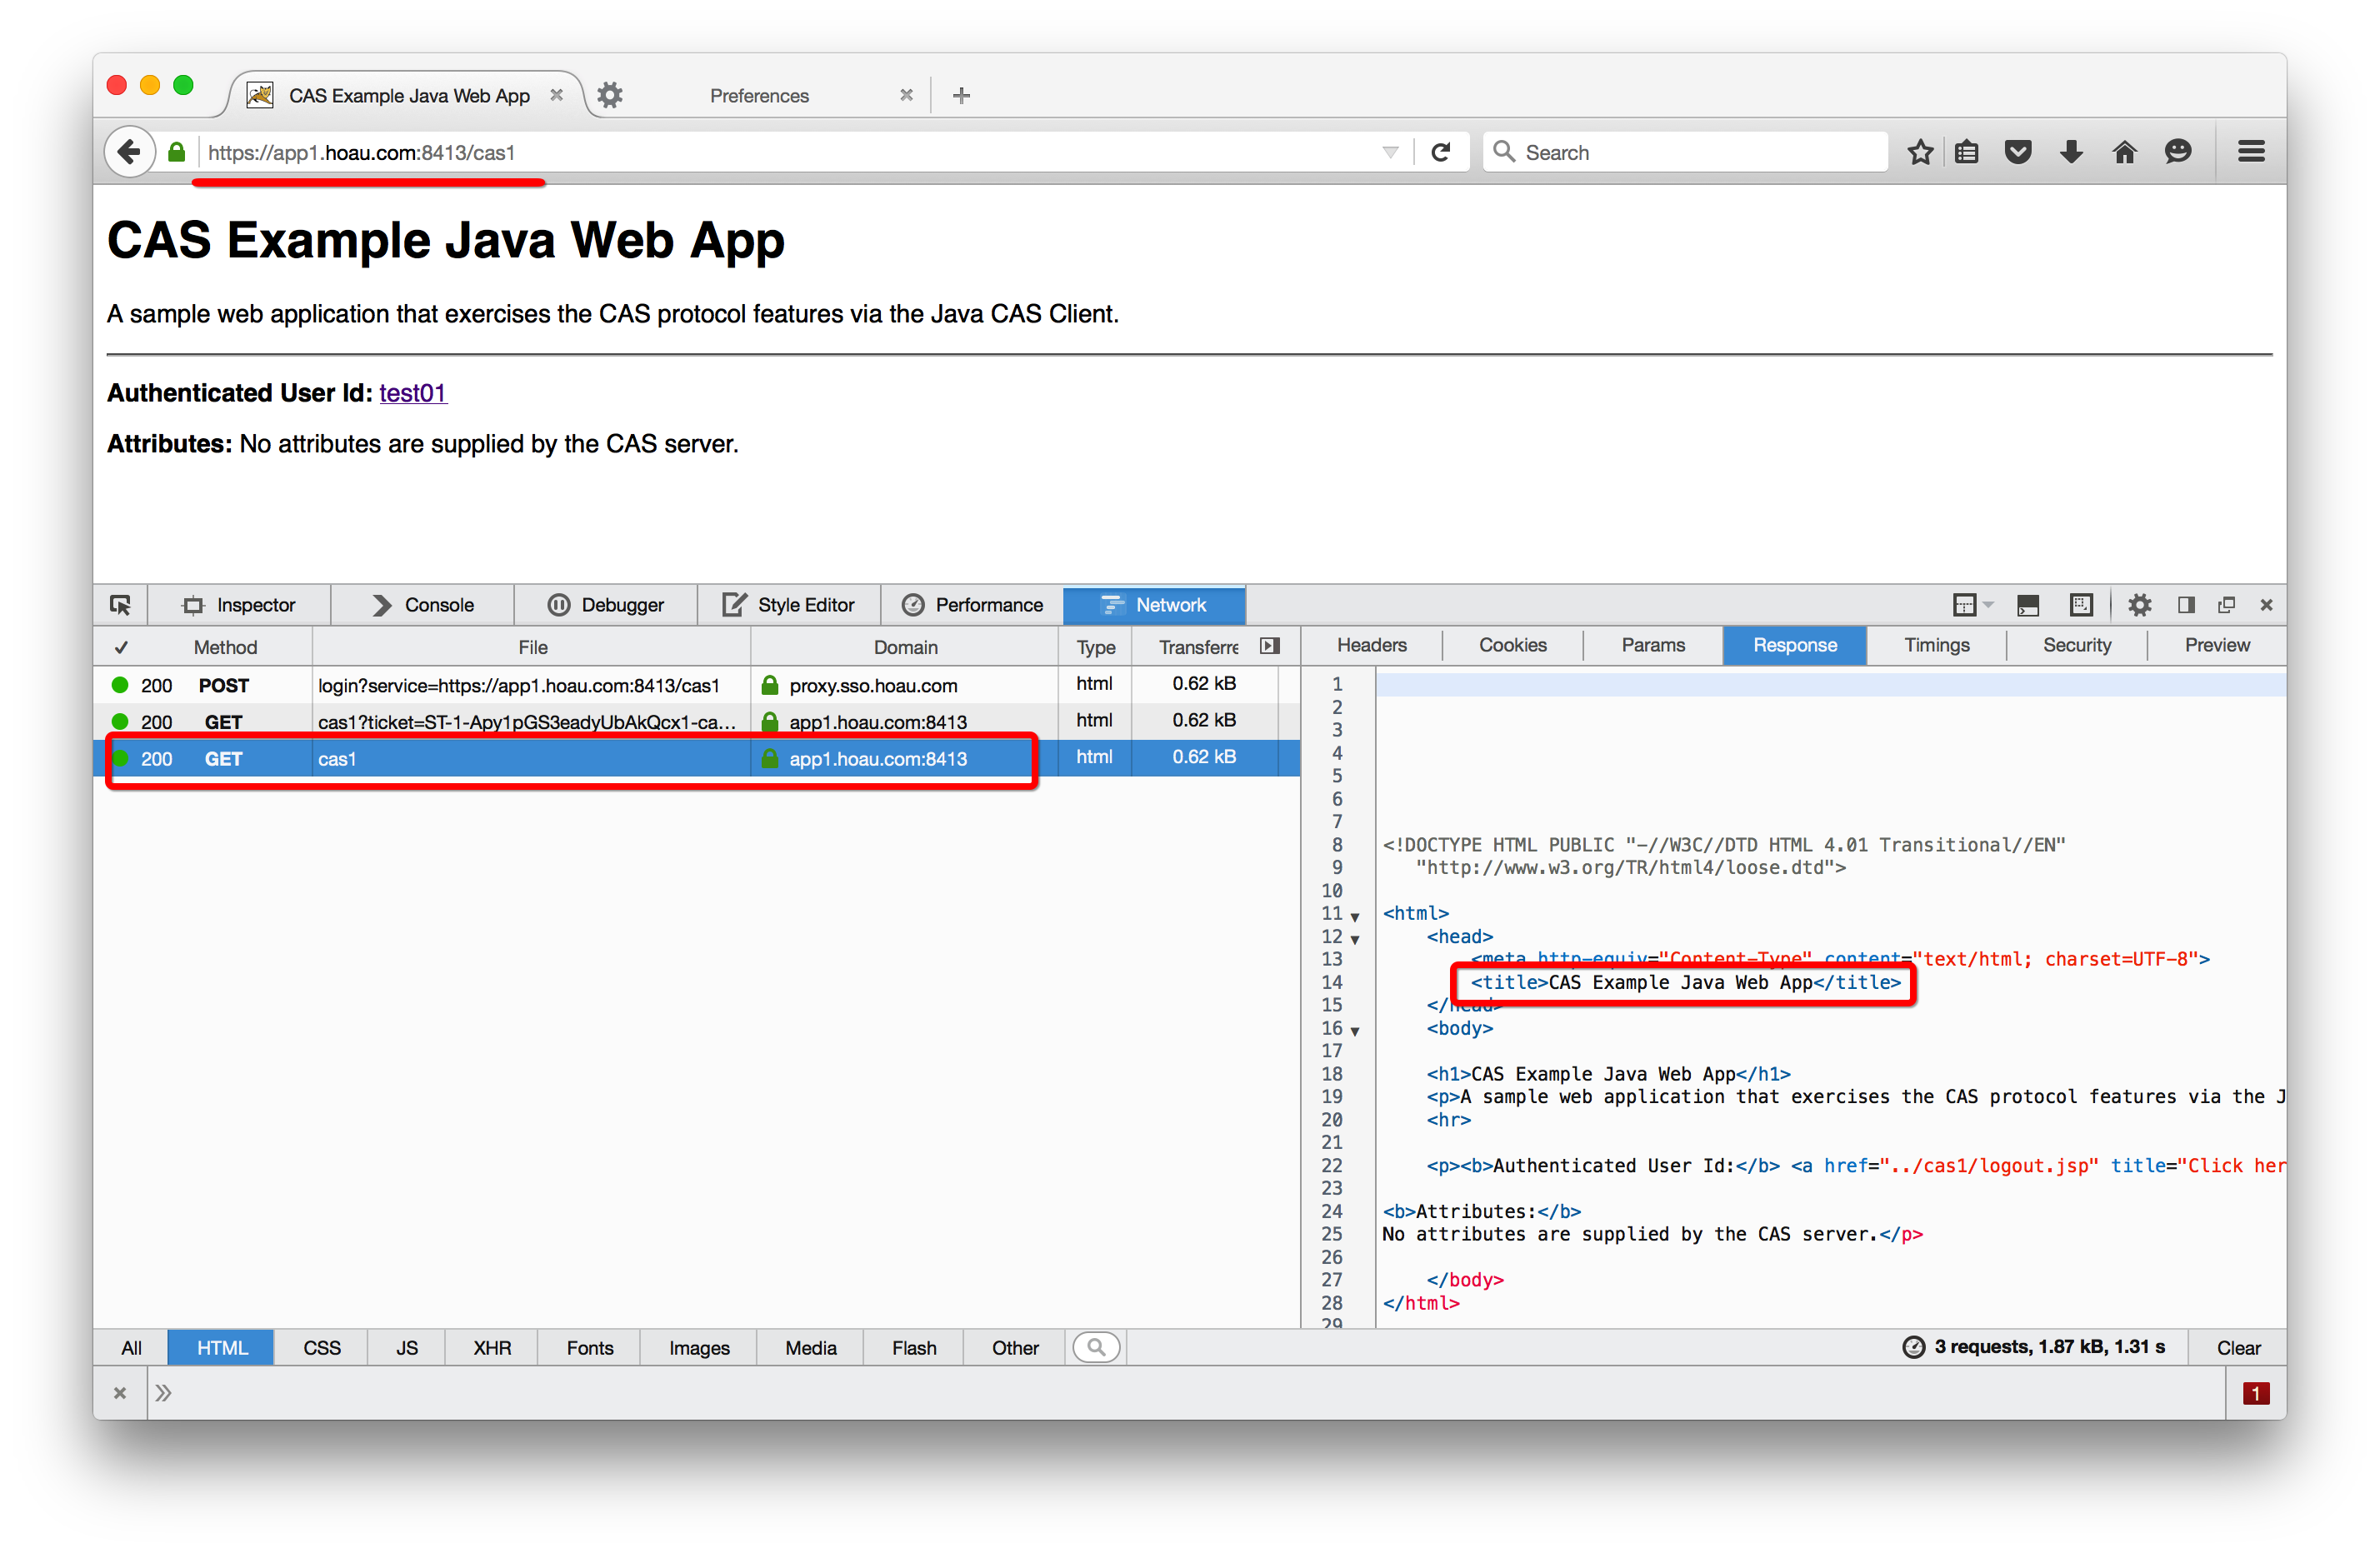Click the red error count badge
This screenshot has height=1553, width=2380.
point(2256,1393)
